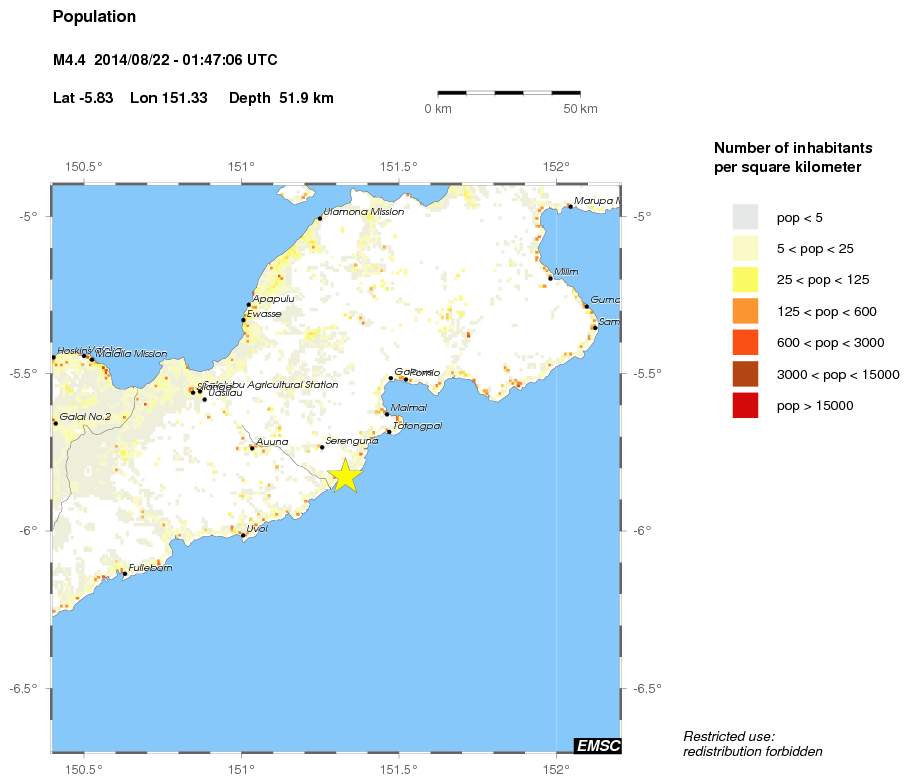Click the gray 'pop < 5' legend swatch
Screen dimensions: 910x784
[745, 217]
